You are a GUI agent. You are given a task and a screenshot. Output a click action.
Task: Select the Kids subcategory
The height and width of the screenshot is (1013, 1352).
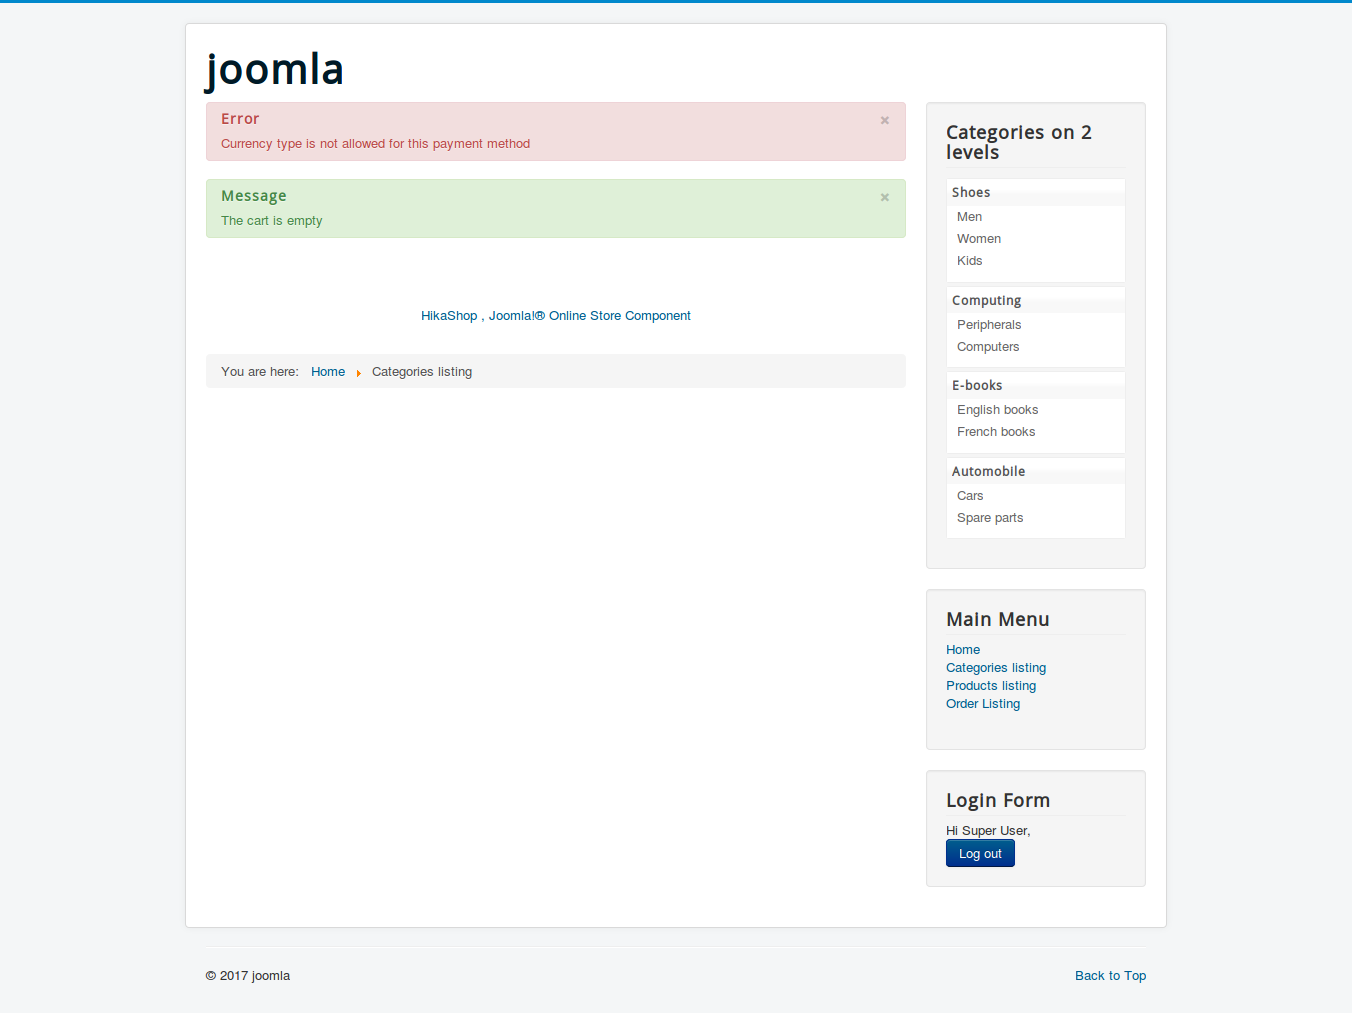point(969,261)
